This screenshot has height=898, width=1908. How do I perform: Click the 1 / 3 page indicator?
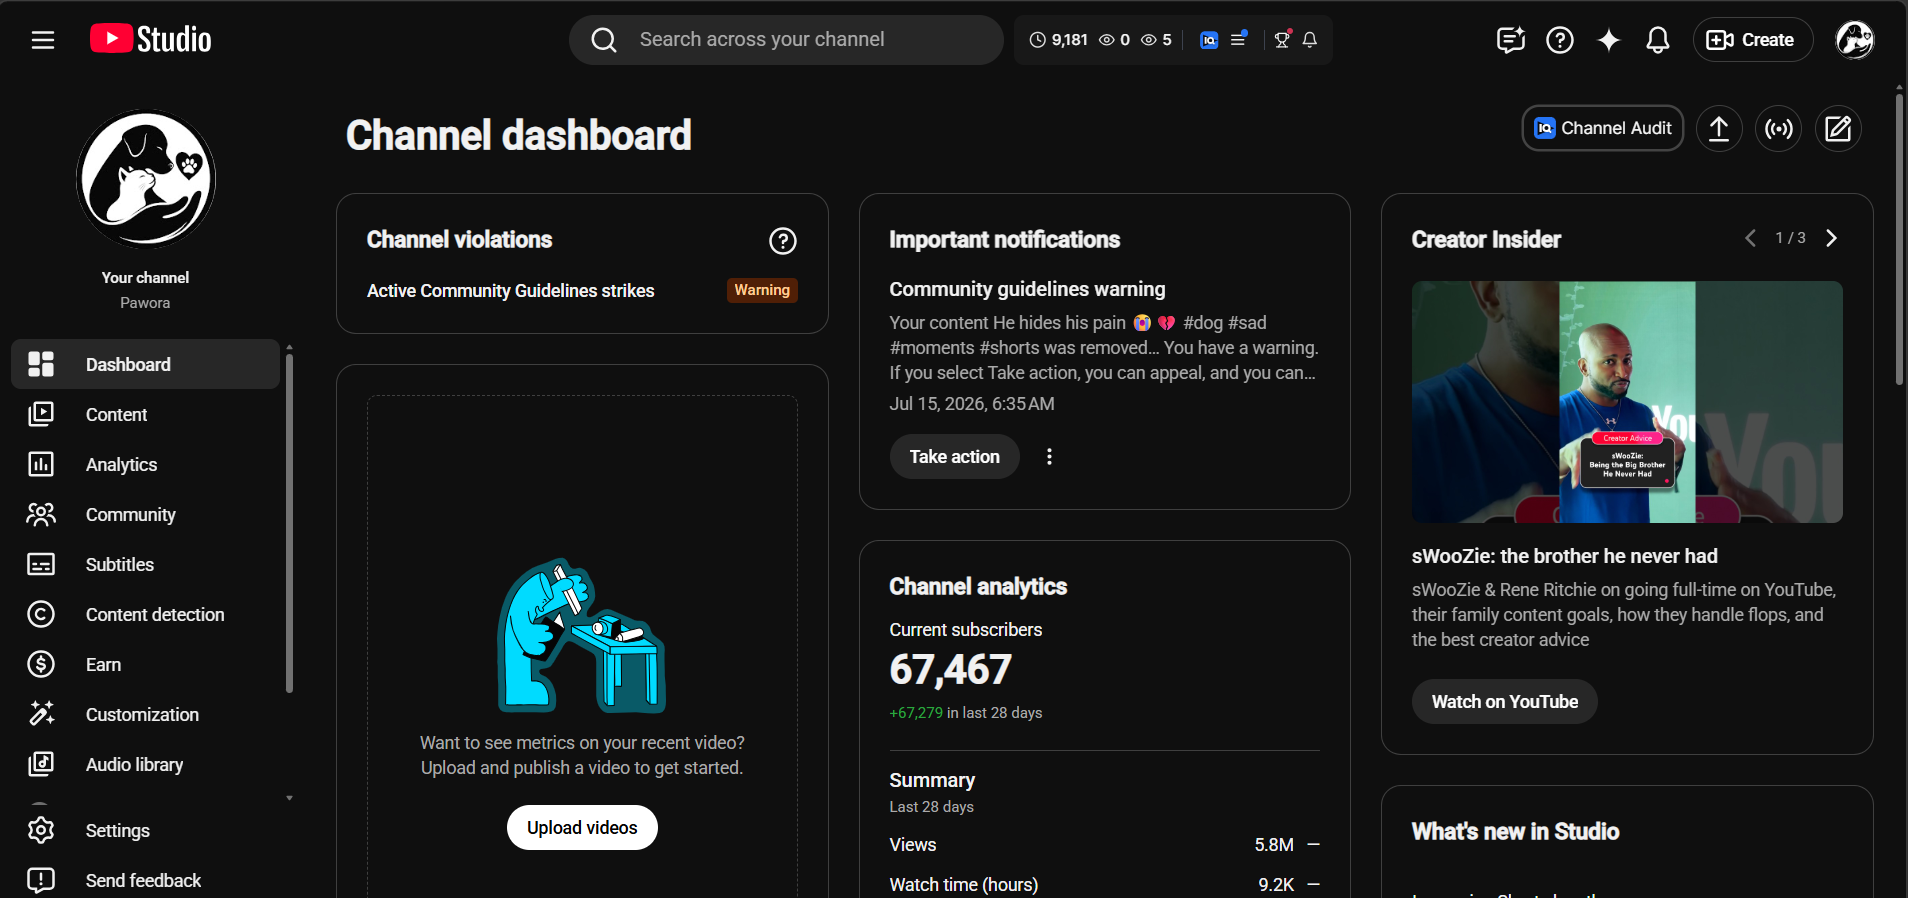click(x=1791, y=238)
